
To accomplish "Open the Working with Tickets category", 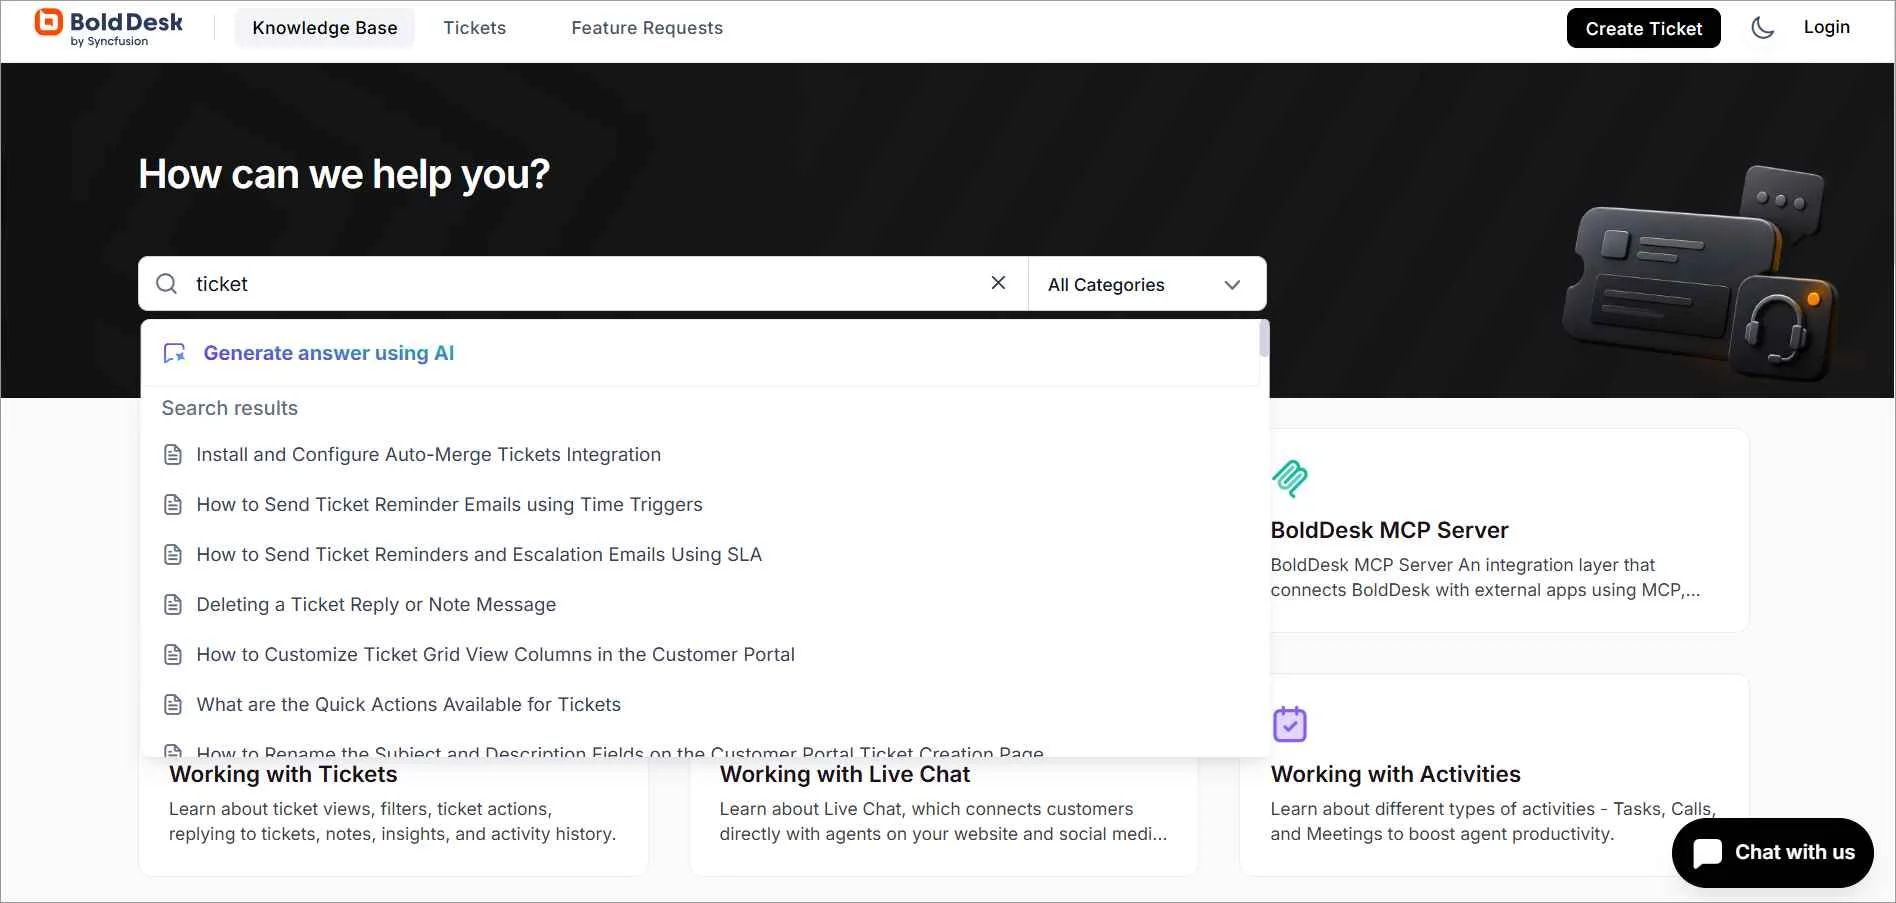I will tap(283, 774).
